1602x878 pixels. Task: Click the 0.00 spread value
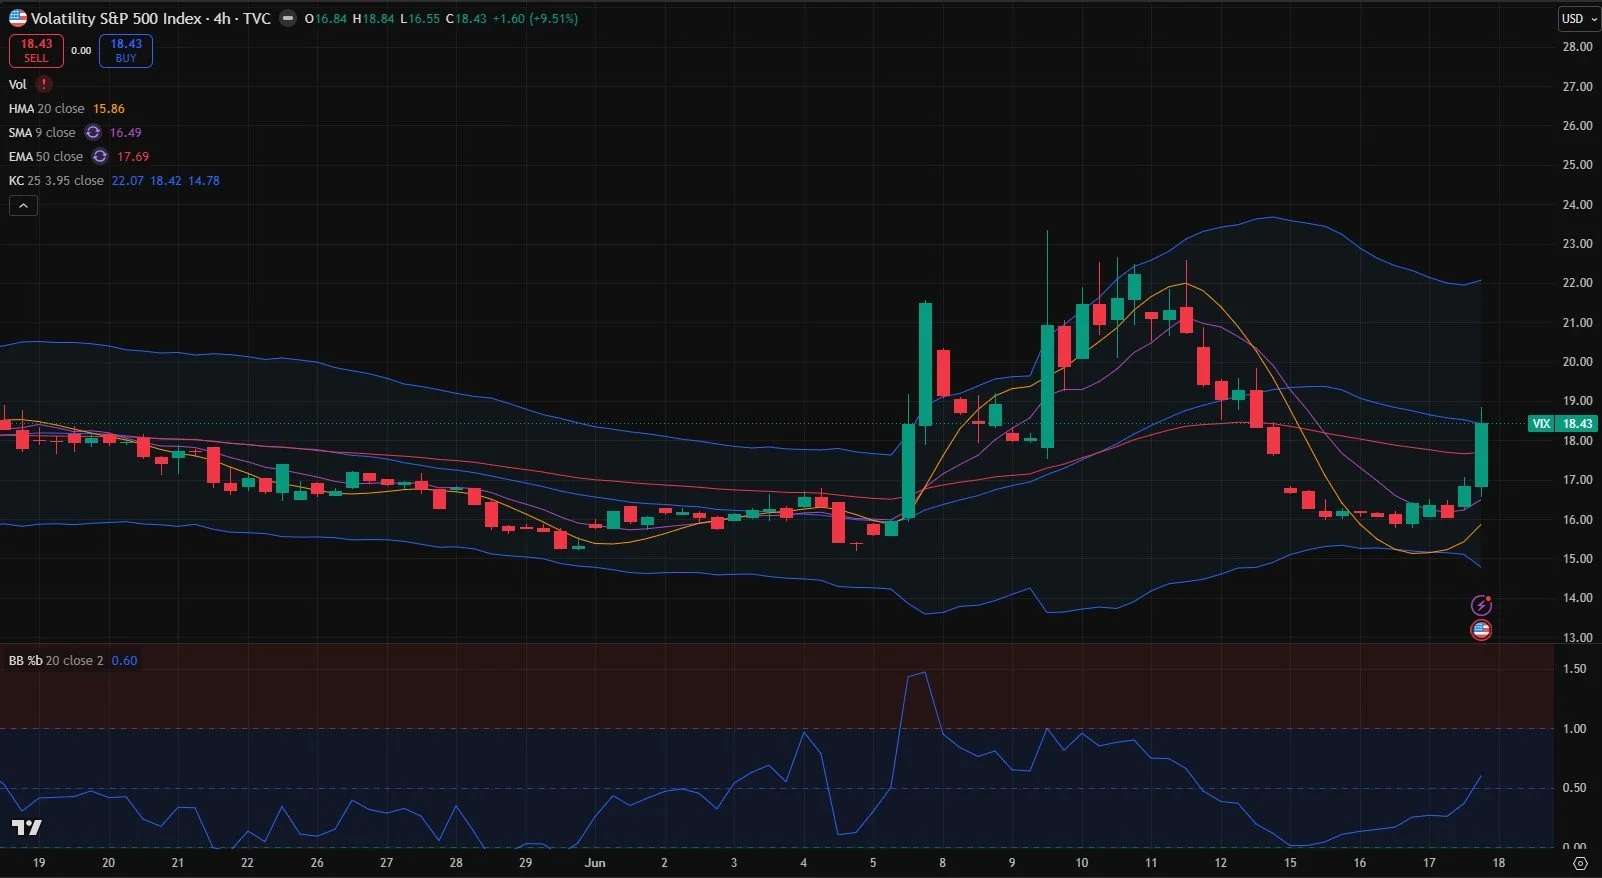click(81, 51)
